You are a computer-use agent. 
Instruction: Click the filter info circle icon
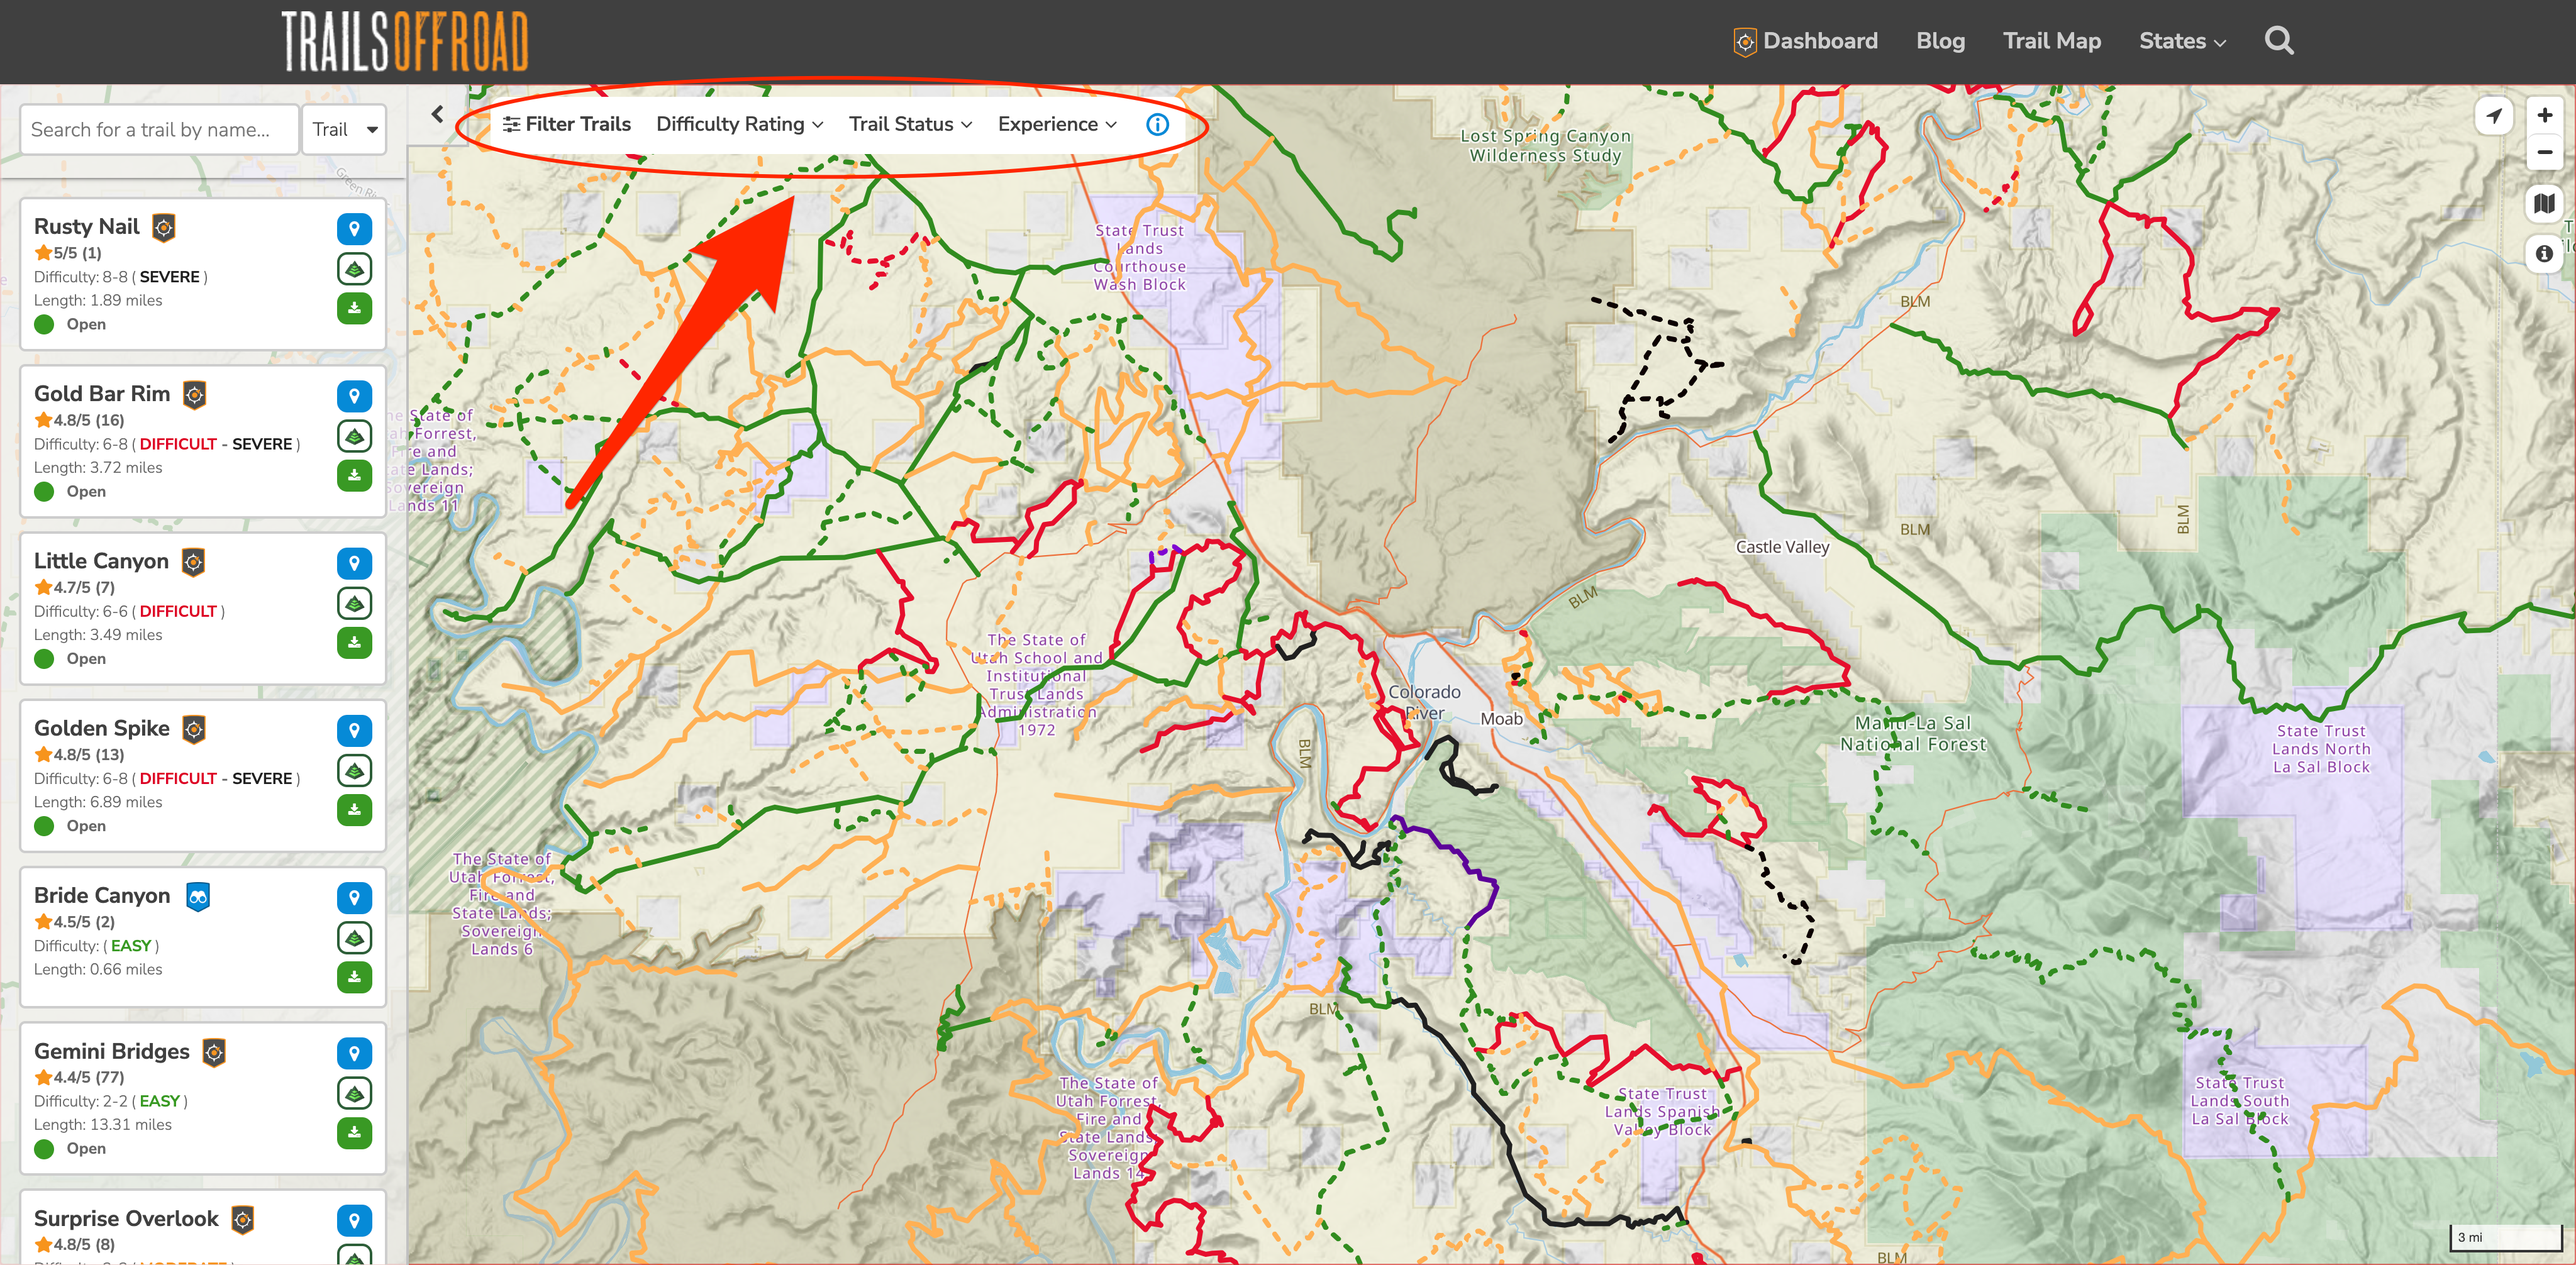click(1157, 124)
